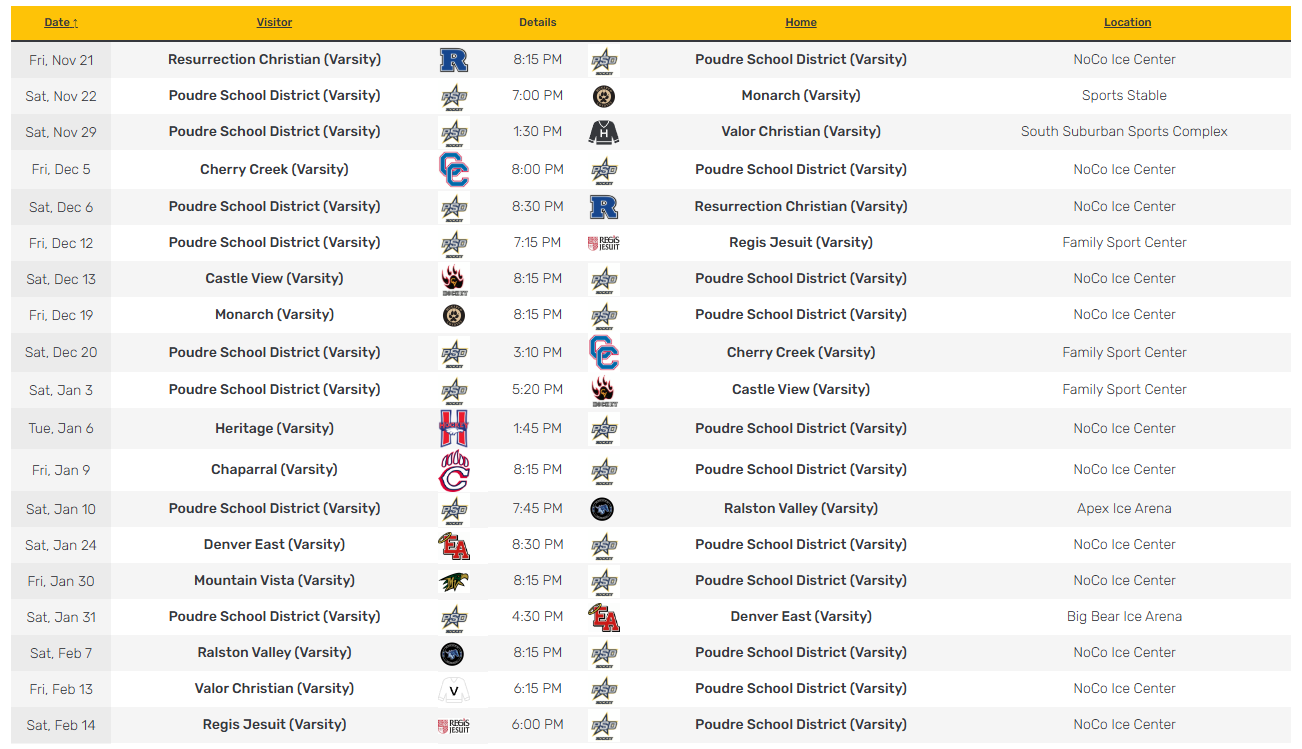Click Chaparral logo in Jan 9 row
The width and height of the screenshot is (1302, 749).
(454, 470)
